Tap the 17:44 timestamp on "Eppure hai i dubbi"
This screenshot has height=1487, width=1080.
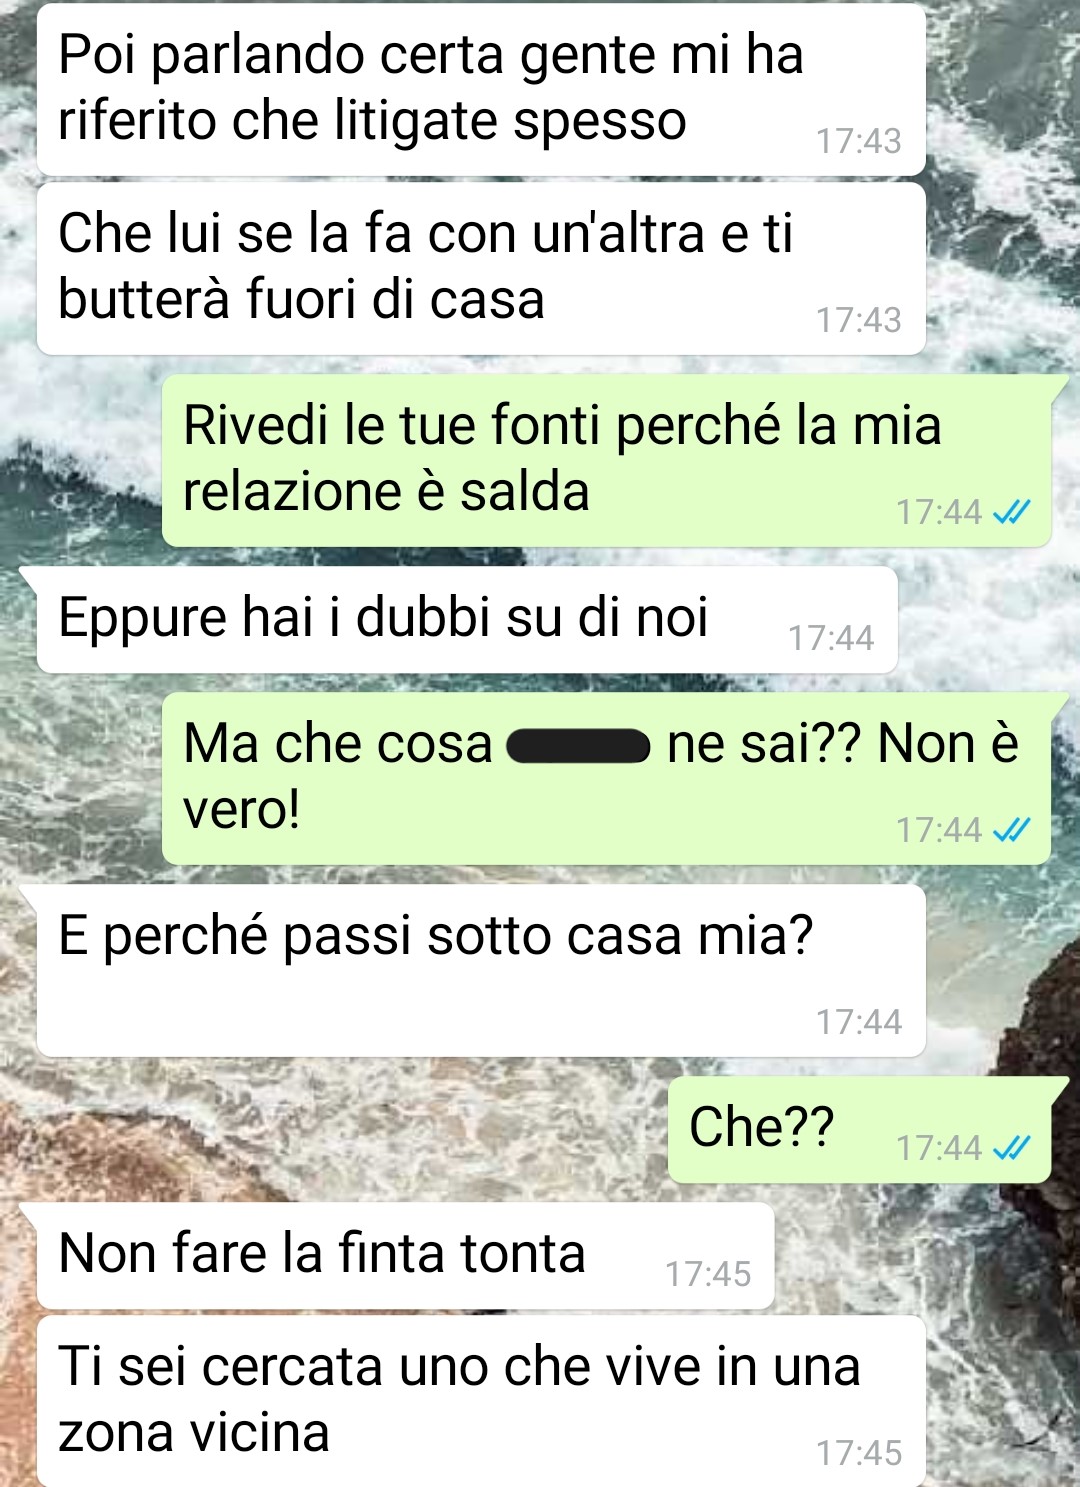(831, 638)
